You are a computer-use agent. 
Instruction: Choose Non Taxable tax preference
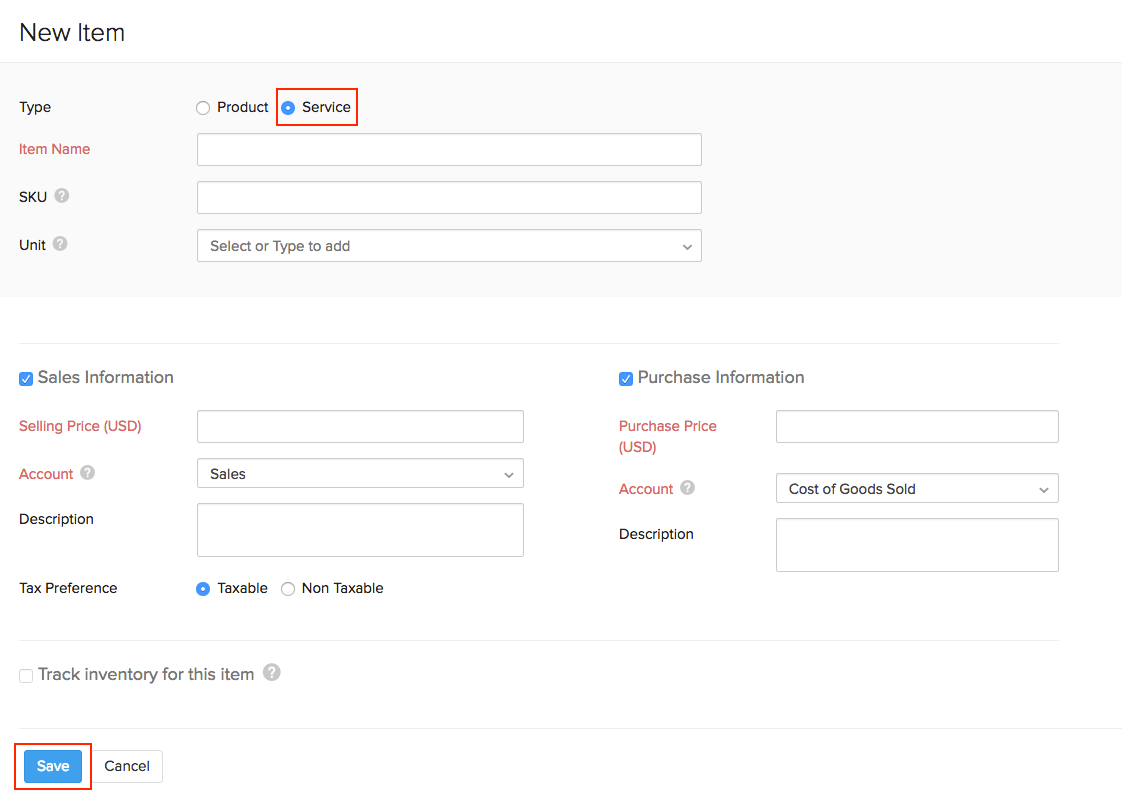288,589
